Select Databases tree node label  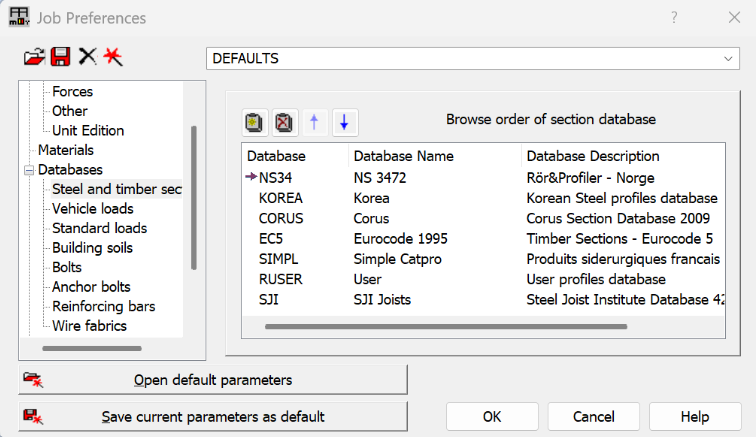(70, 170)
